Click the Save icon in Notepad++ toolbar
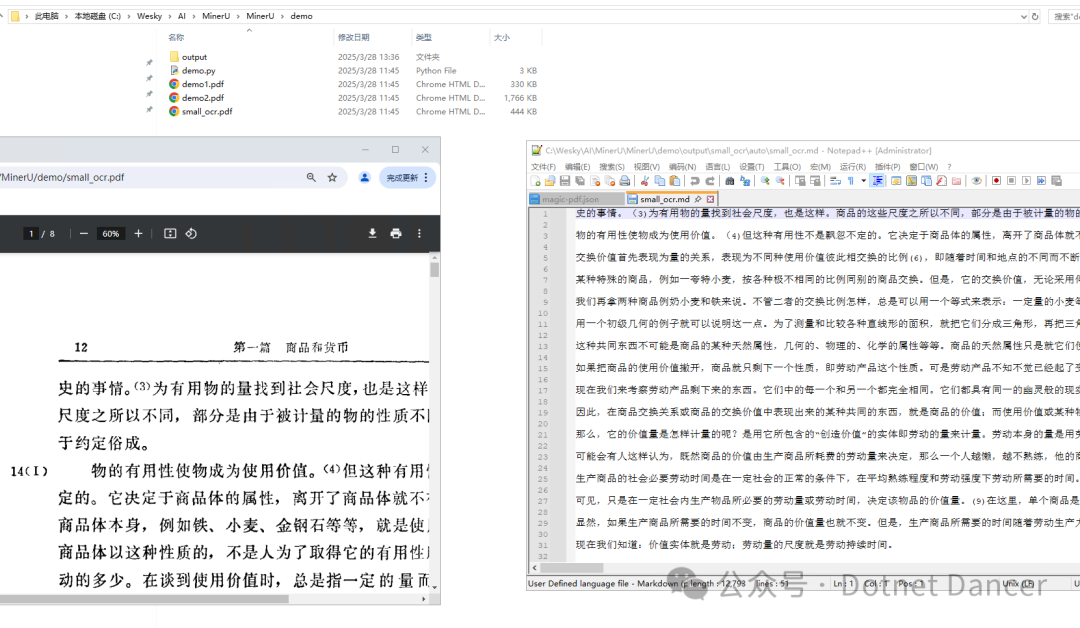The width and height of the screenshot is (1080, 628). pyautogui.click(x=564, y=181)
